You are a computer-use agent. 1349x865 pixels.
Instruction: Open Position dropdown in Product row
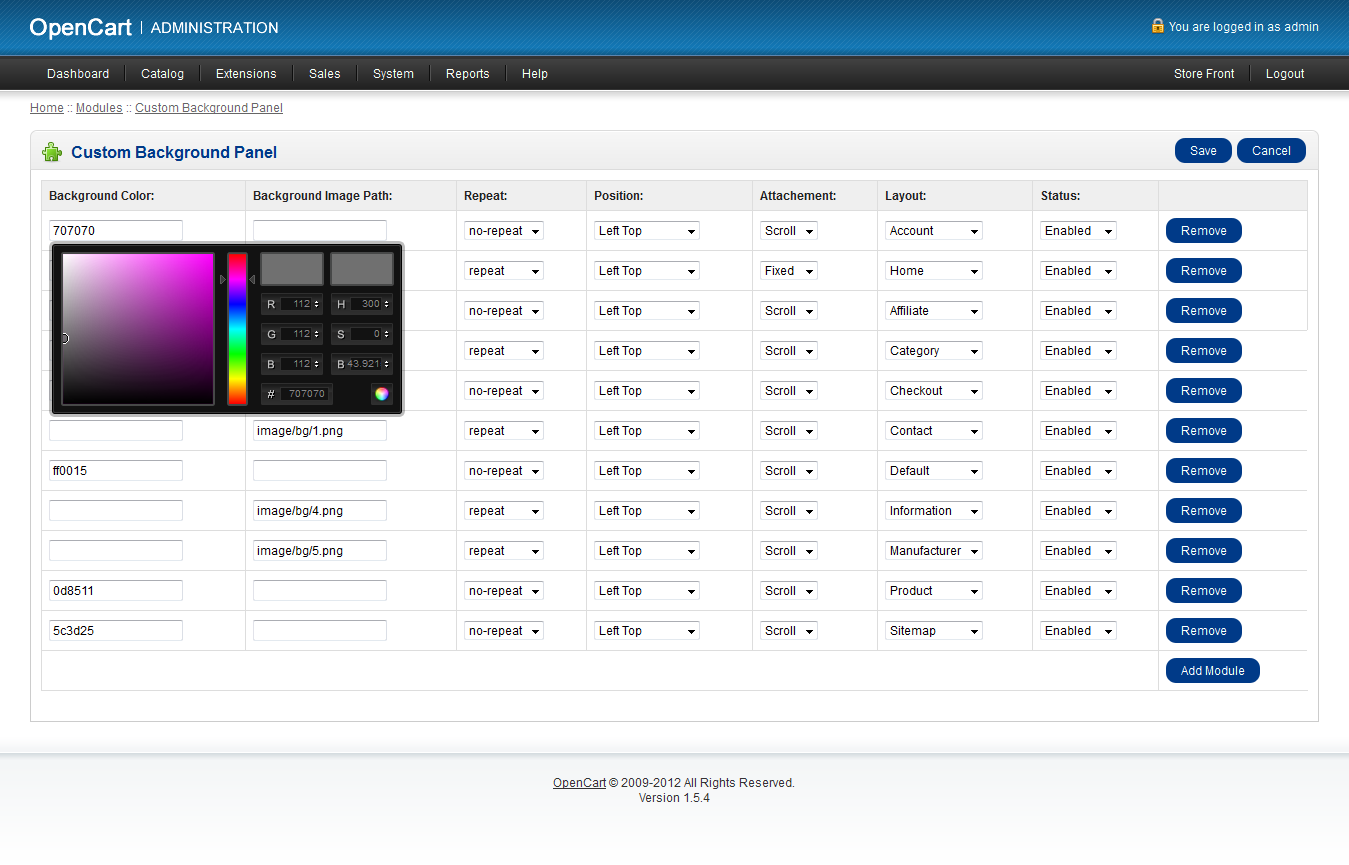tap(647, 591)
